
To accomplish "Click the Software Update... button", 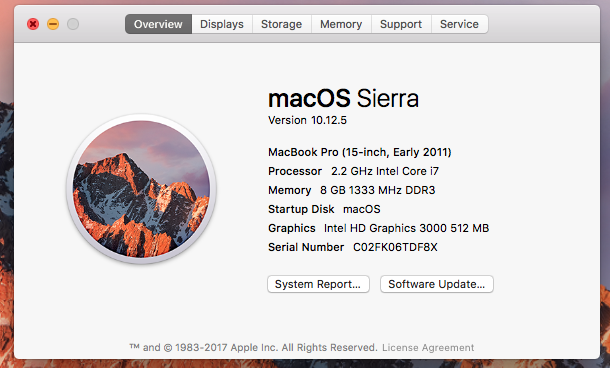I will (436, 284).
